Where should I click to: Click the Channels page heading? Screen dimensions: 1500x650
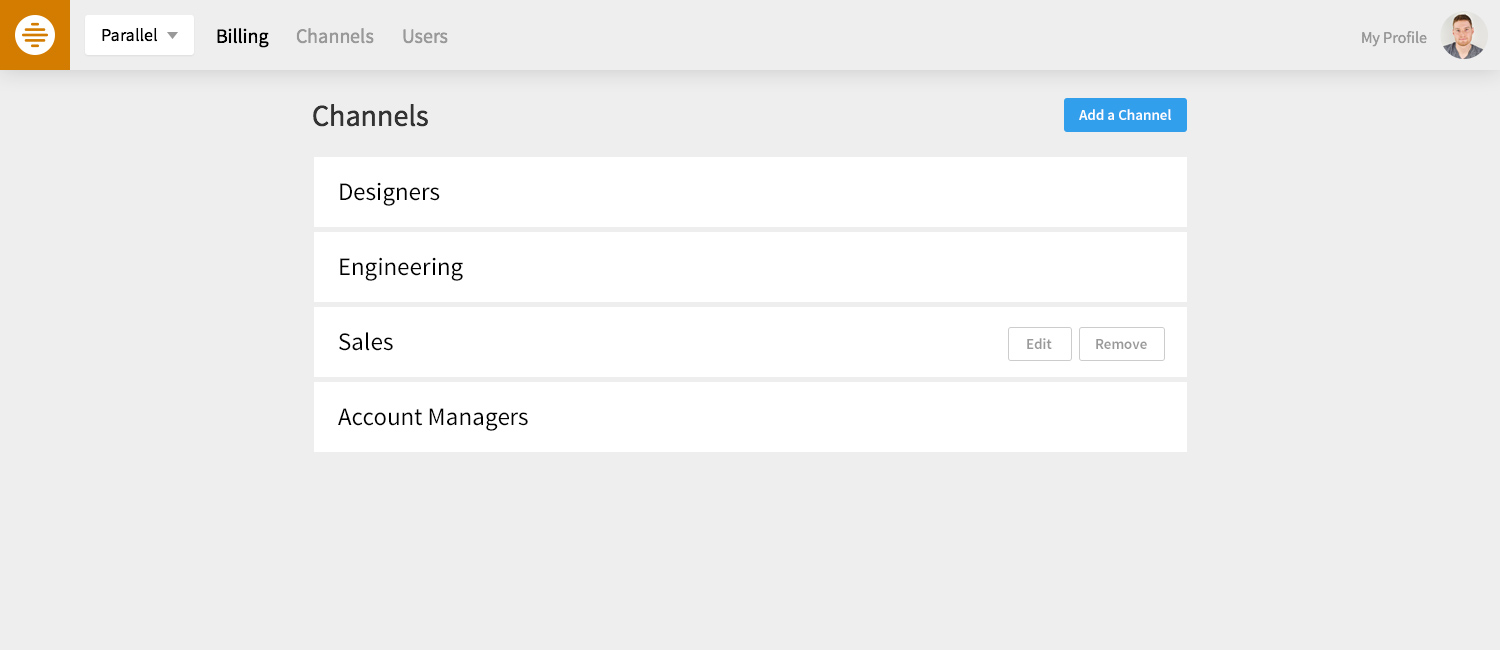370,116
